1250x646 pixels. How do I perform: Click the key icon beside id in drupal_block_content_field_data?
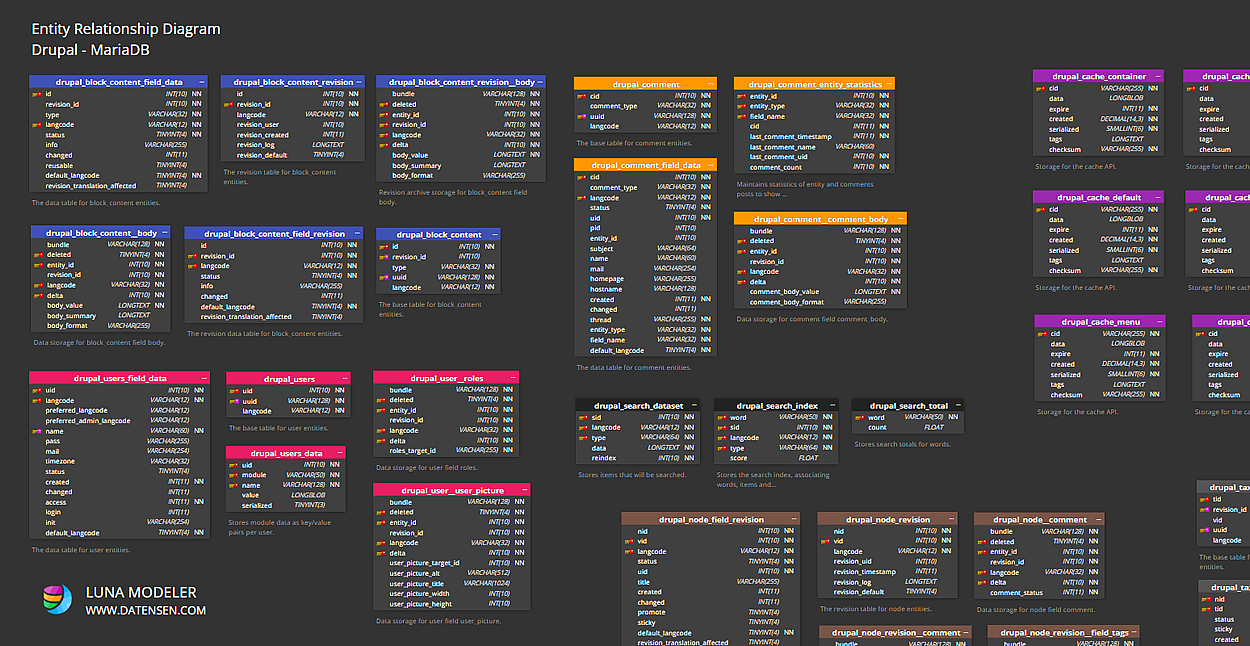[x=36, y=94]
